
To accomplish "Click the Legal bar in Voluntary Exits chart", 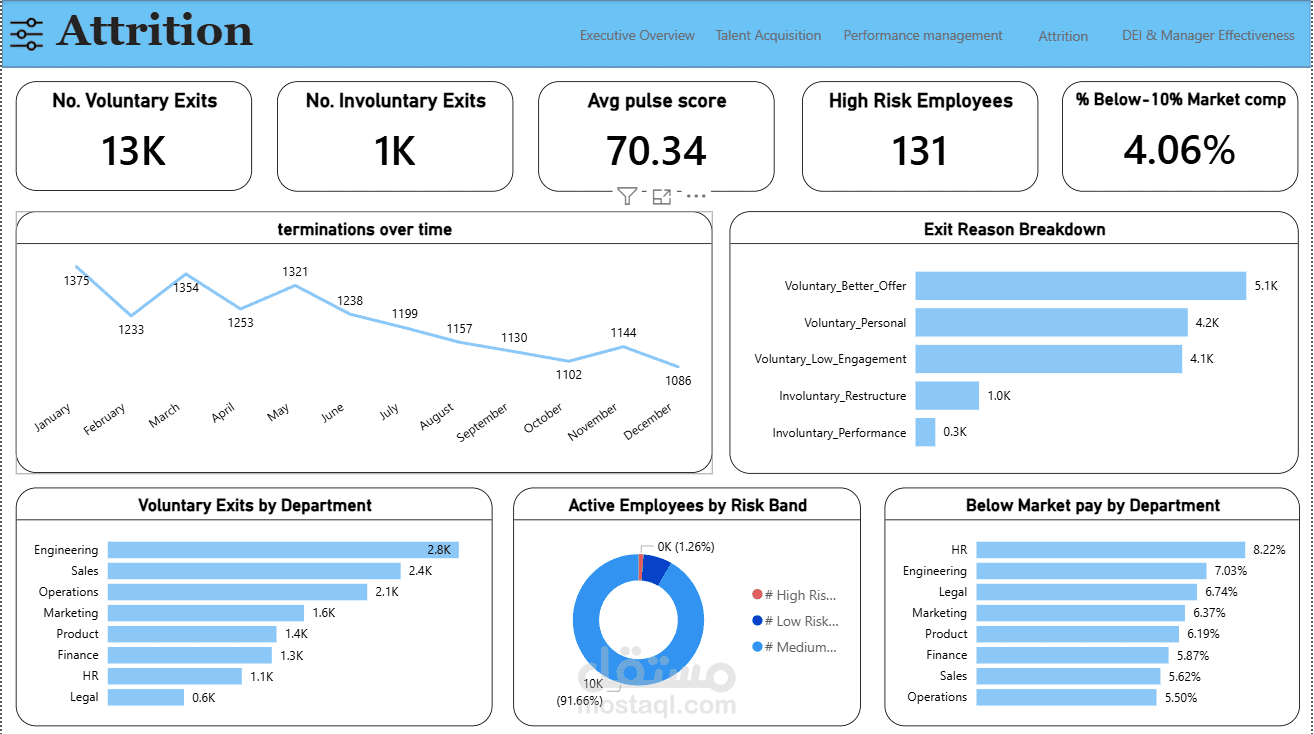I will coord(146,697).
